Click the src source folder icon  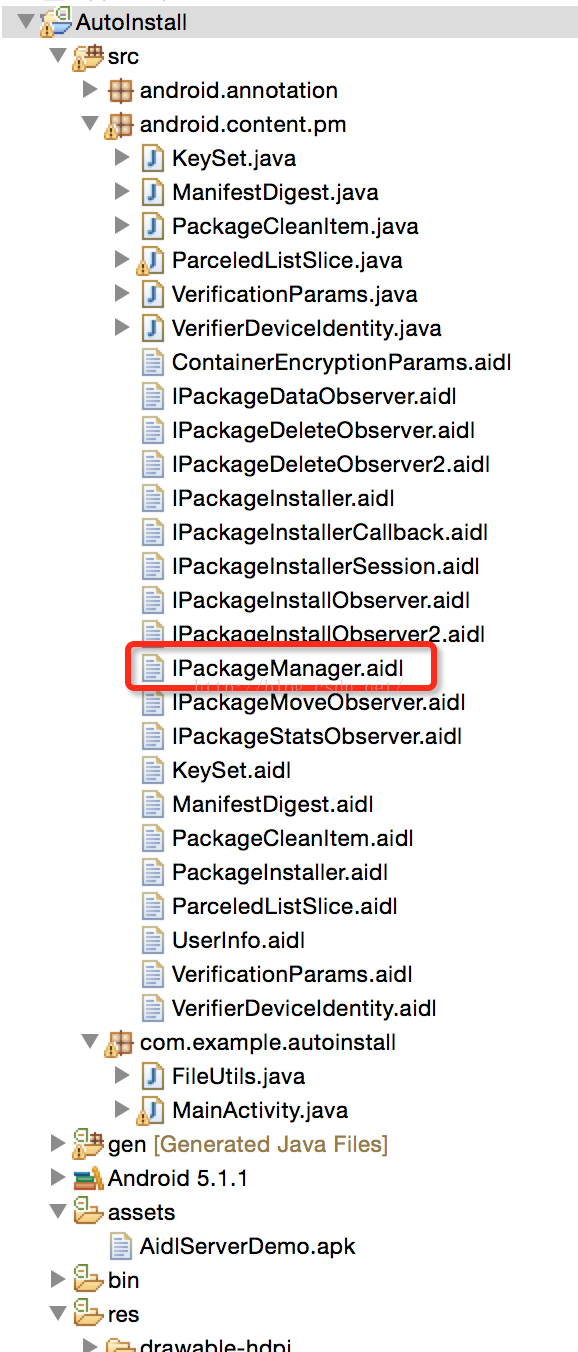[x=86, y=56]
